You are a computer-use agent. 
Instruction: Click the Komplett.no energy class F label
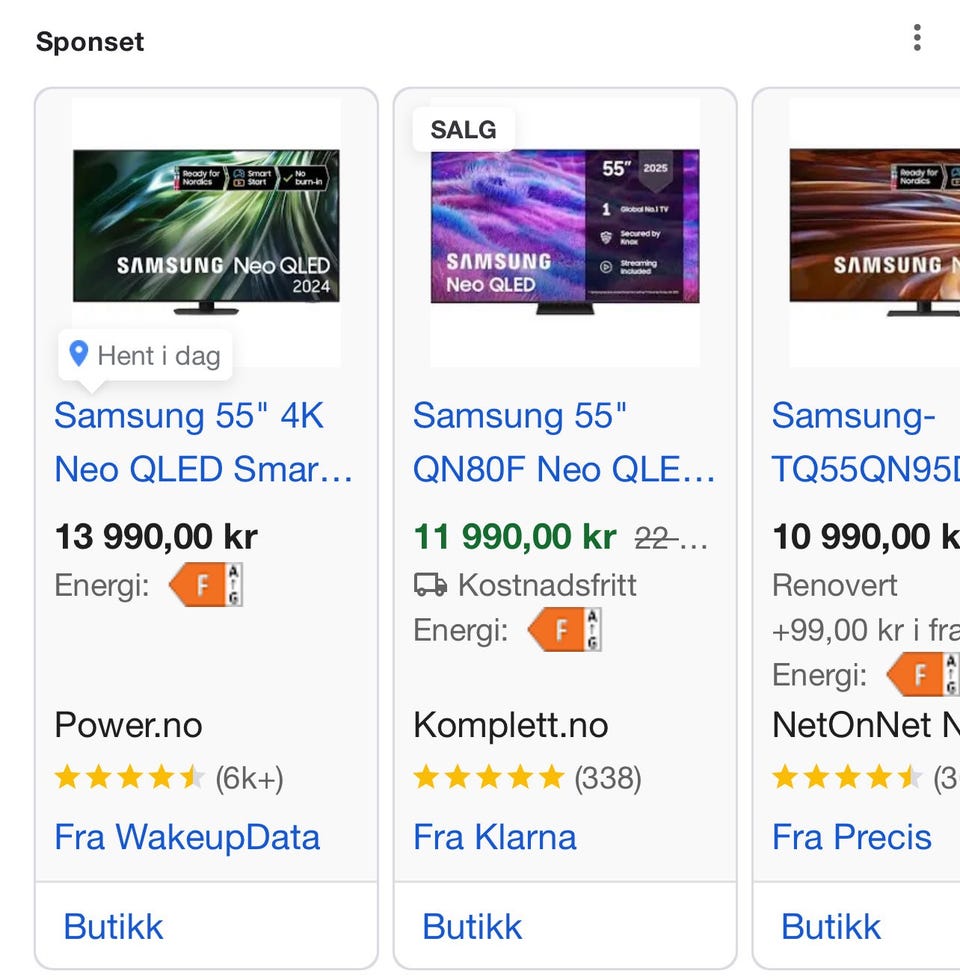[x=565, y=631]
